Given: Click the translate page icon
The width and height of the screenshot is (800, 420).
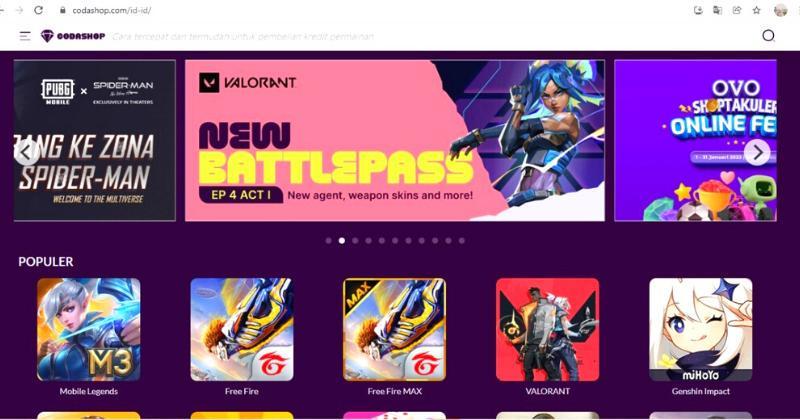Looking at the screenshot, I should pos(717,10).
